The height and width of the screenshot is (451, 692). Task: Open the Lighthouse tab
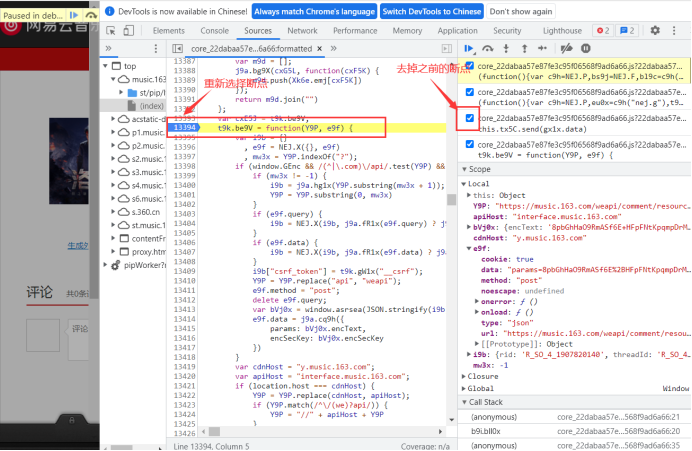click(562, 30)
